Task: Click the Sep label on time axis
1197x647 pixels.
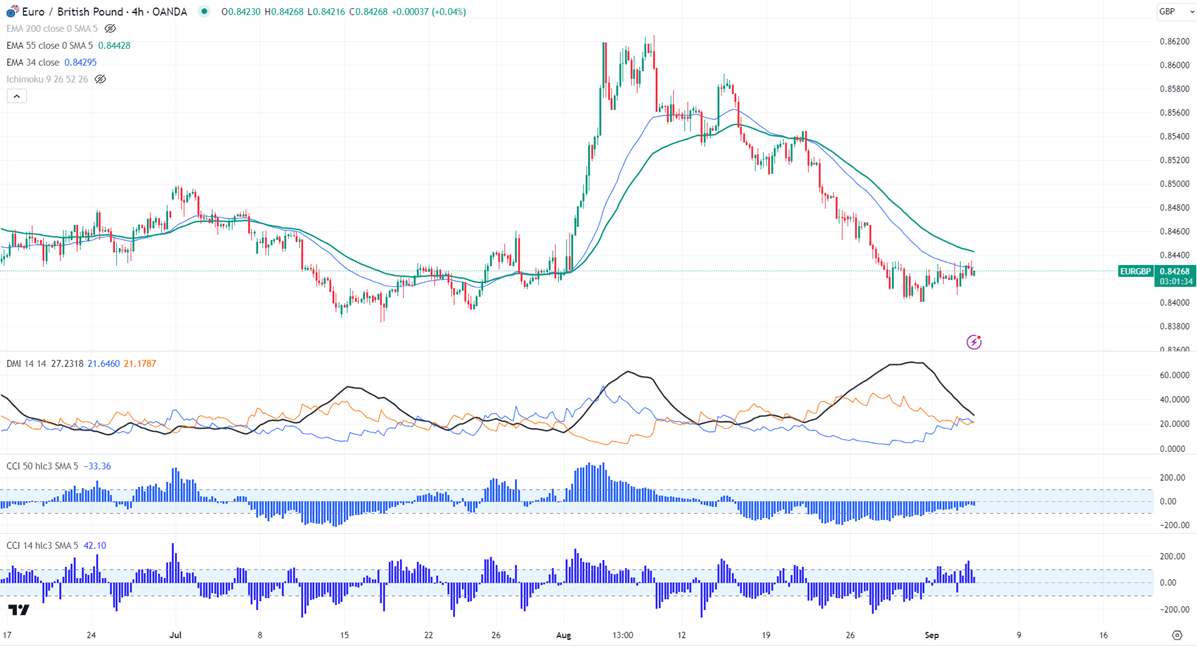Action: [931, 635]
